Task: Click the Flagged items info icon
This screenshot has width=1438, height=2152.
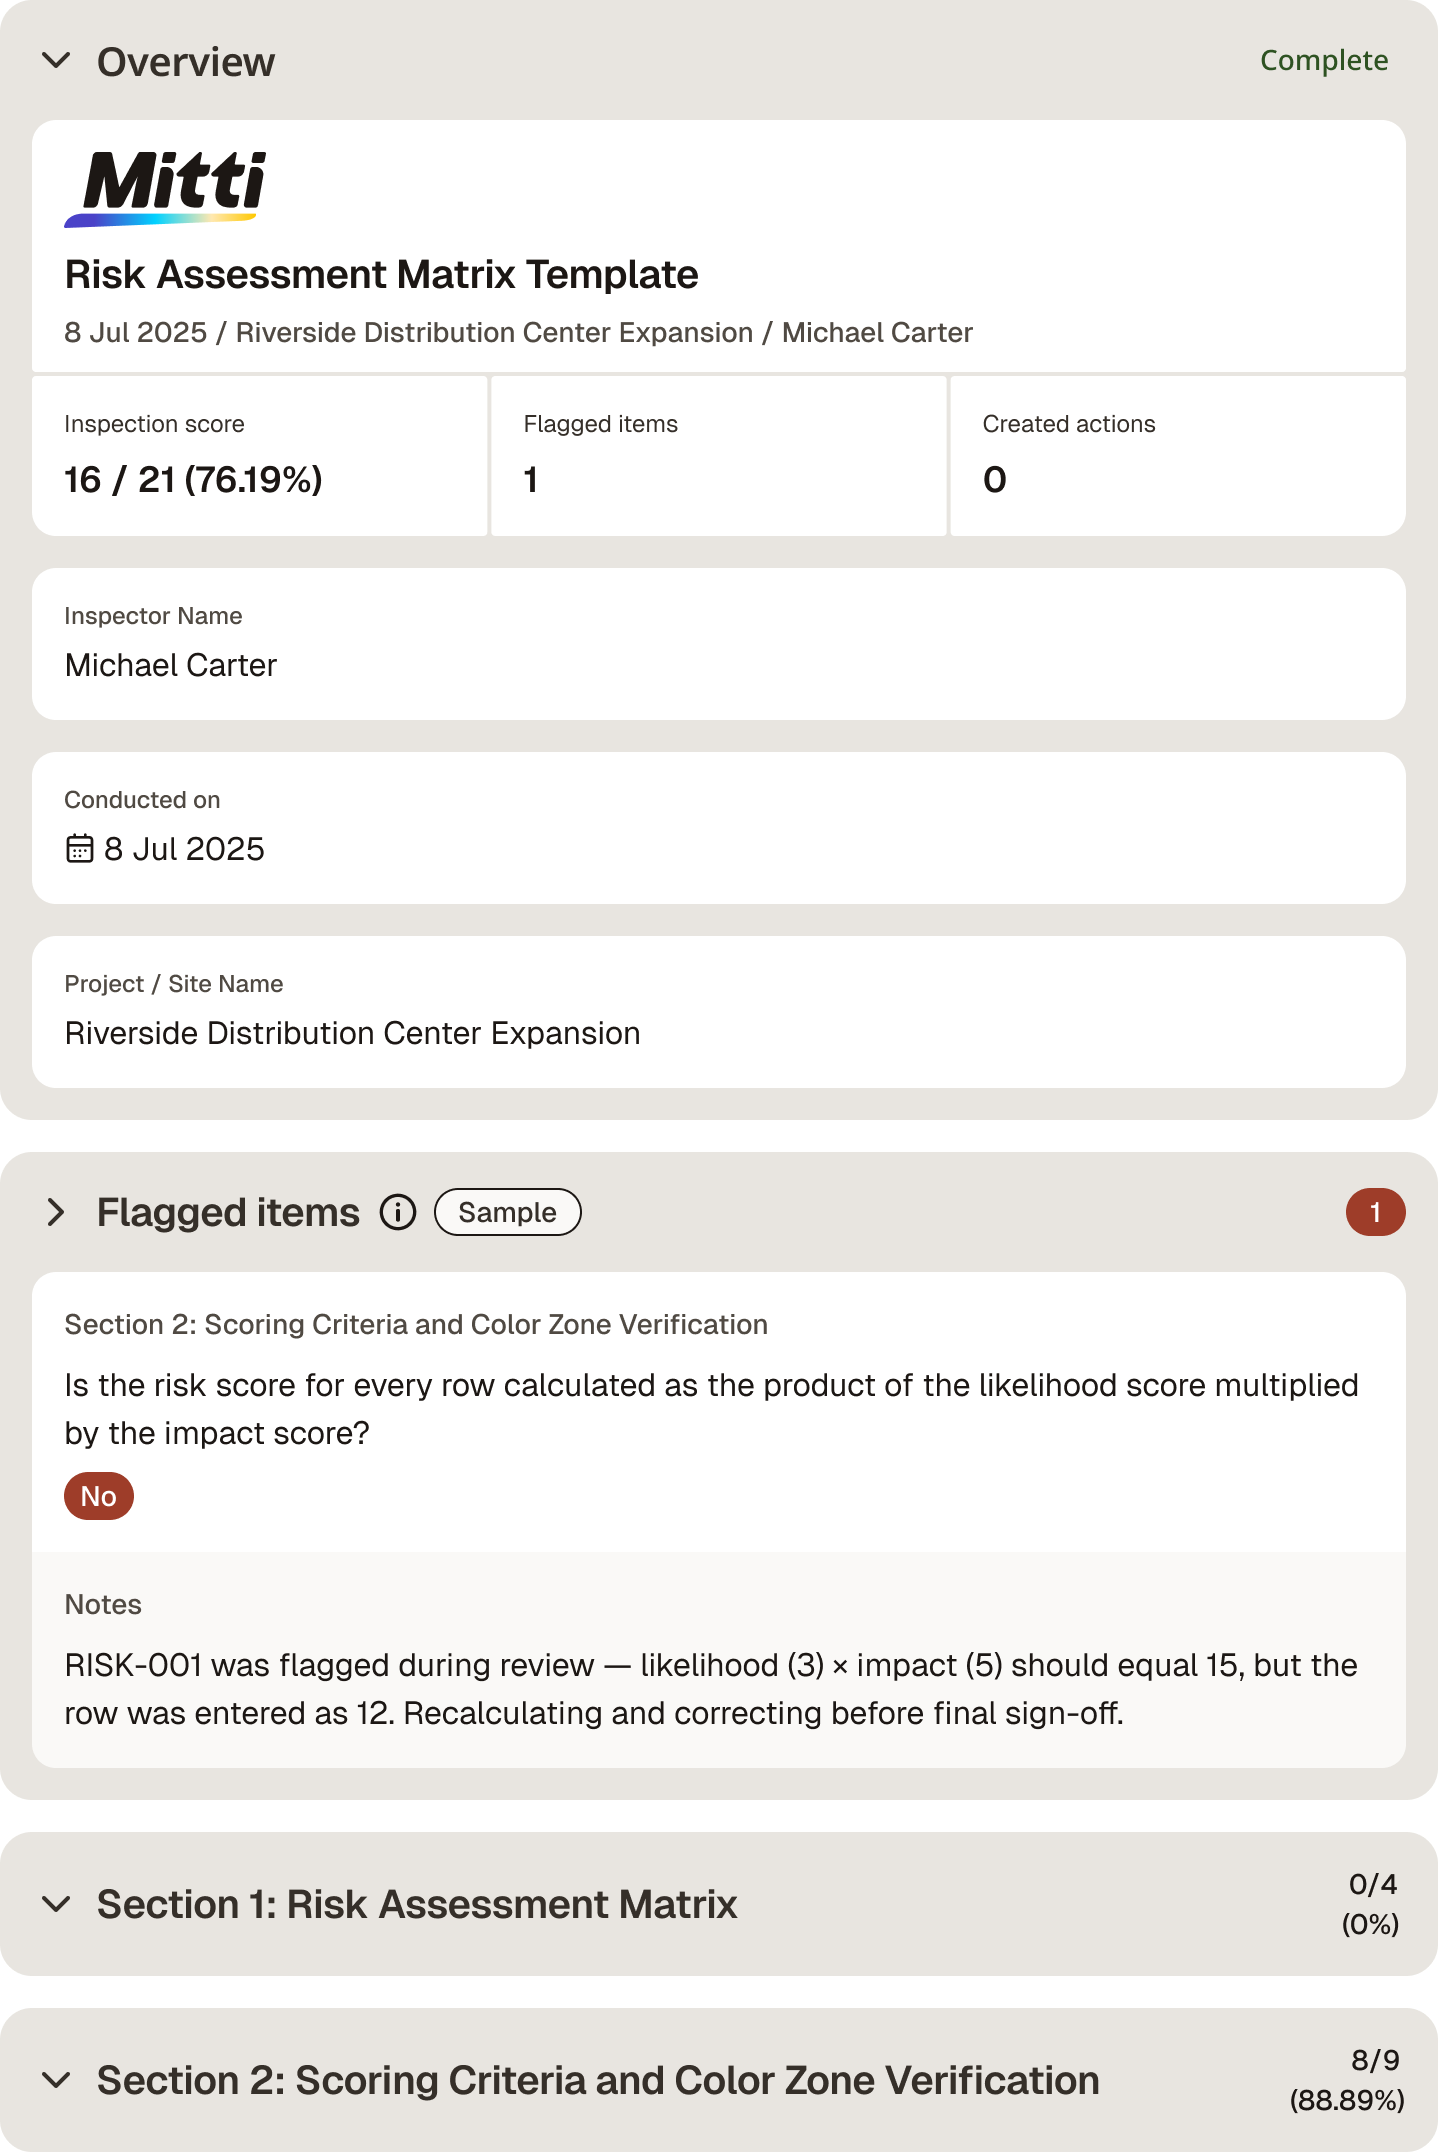Action: click(x=398, y=1212)
